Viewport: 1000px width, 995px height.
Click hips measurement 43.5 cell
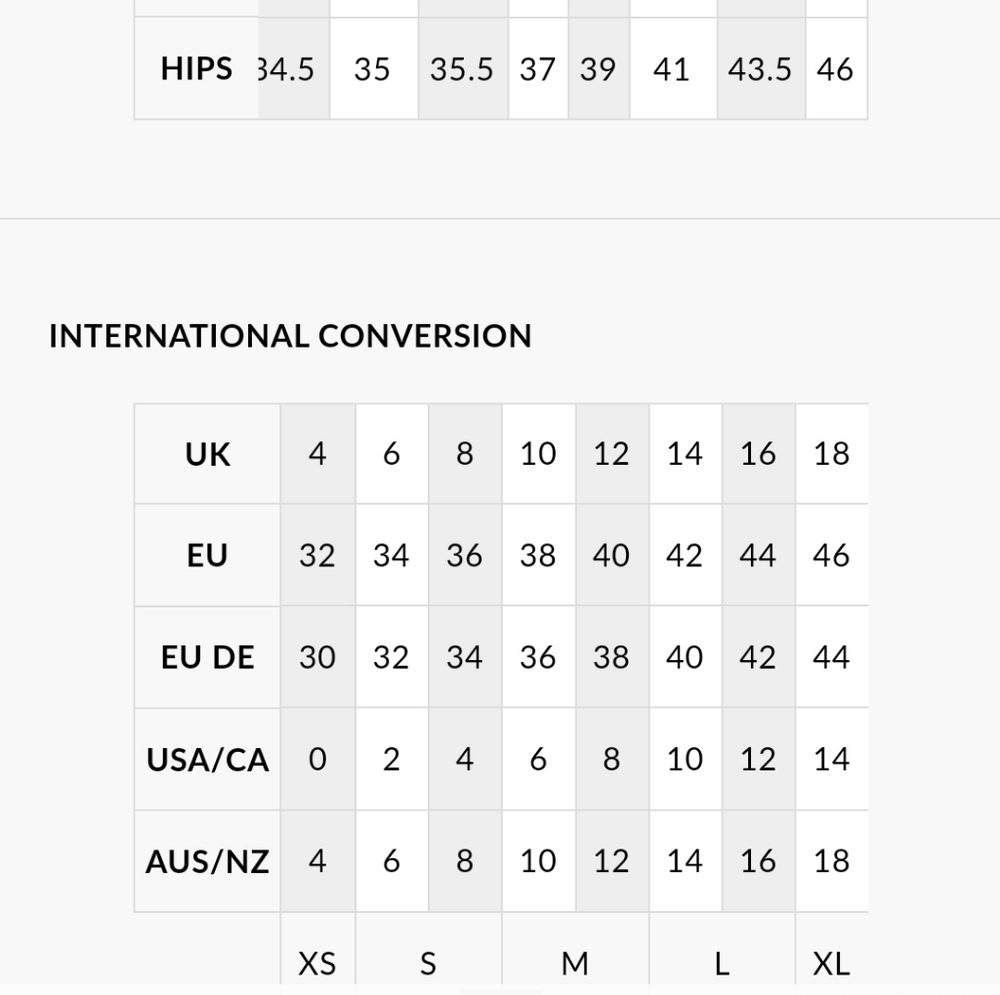(x=760, y=69)
